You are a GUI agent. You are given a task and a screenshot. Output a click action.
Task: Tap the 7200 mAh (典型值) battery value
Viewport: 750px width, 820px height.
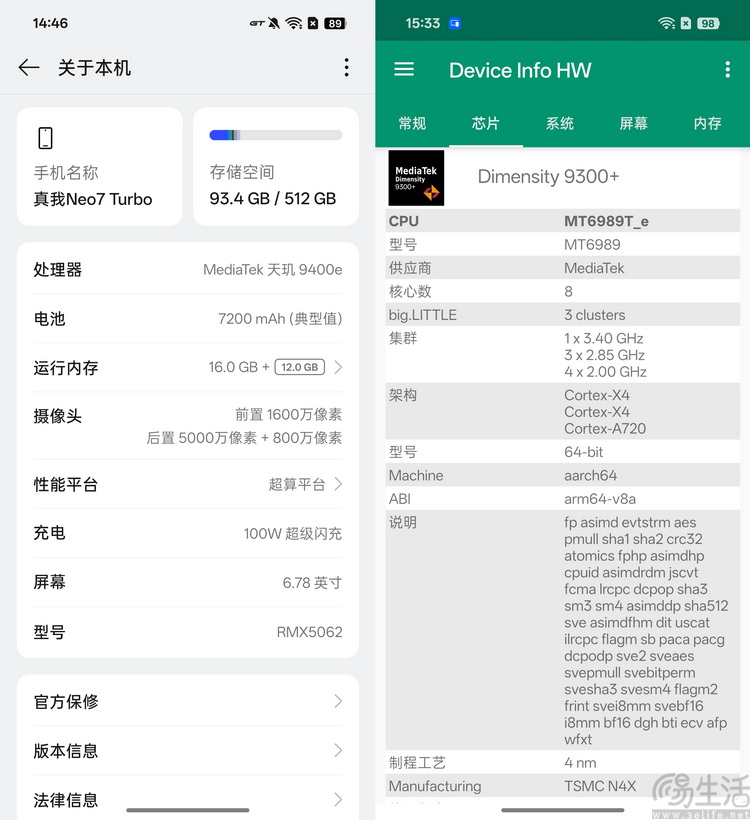pyautogui.click(x=280, y=318)
